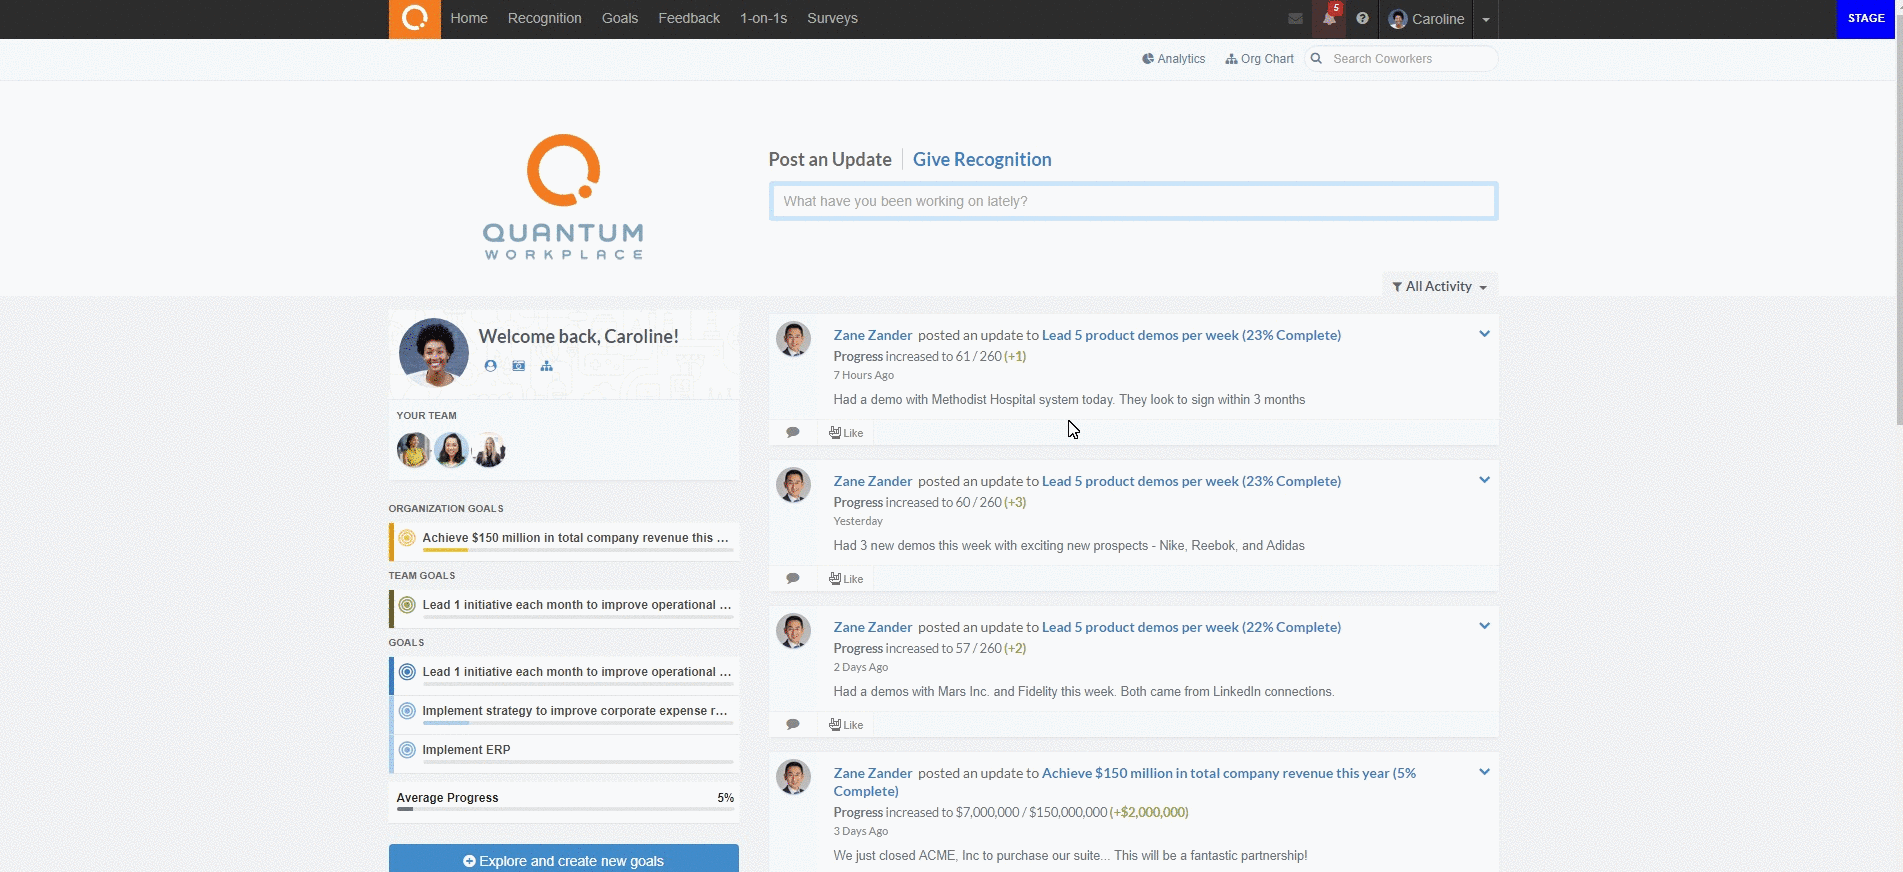
Task: Like the Methodist Hospital demo post
Action: click(x=846, y=433)
